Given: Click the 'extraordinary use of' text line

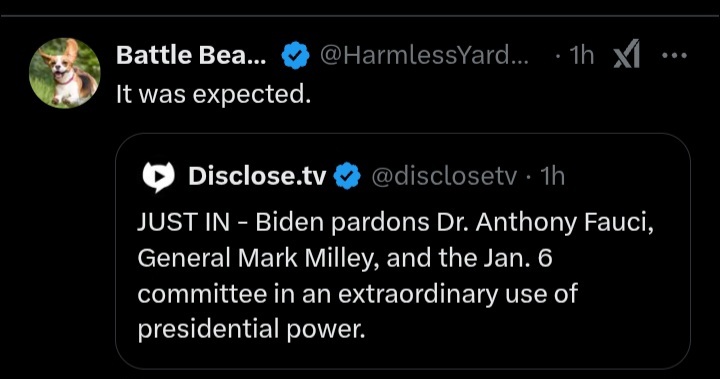Looking at the screenshot, I should 458,294.
